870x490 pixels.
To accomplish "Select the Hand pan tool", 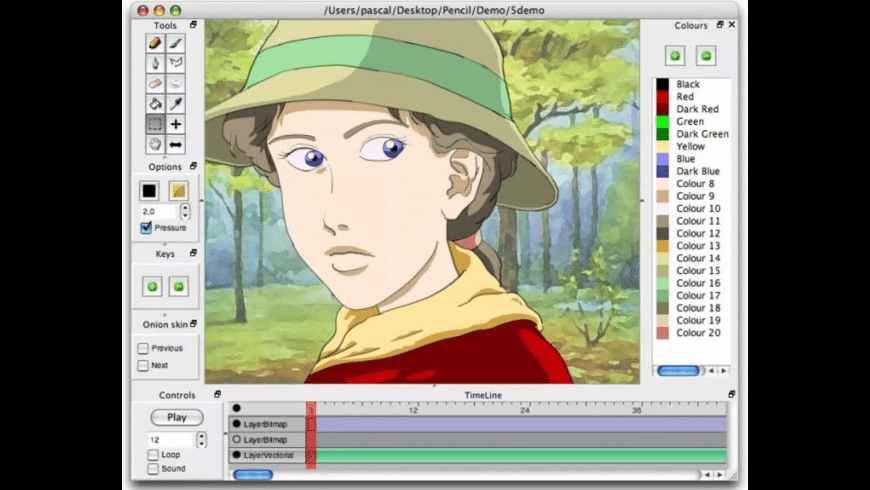I will click(154, 144).
